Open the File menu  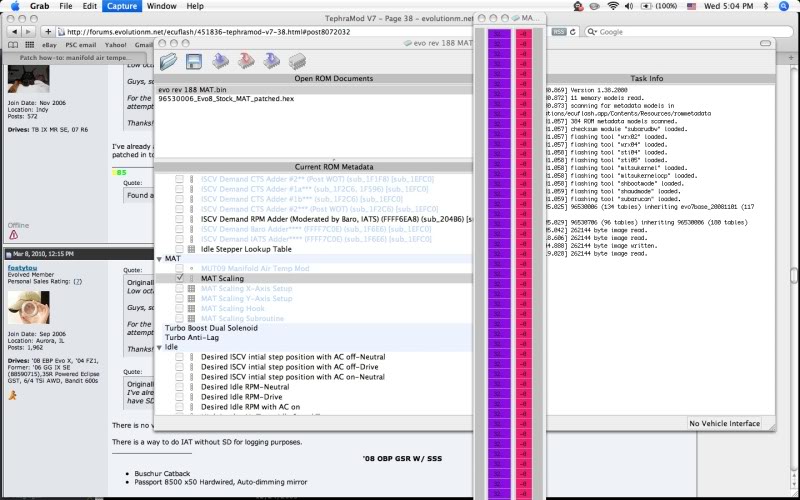pos(66,6)
